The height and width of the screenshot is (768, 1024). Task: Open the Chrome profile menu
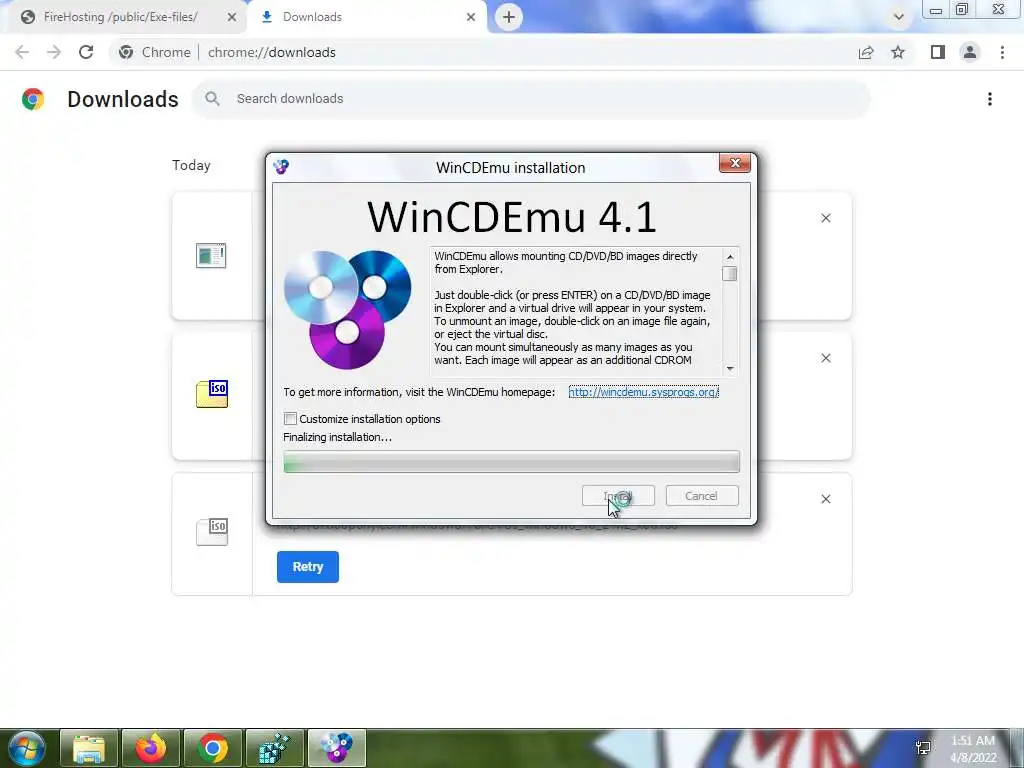(x=970, y=52)
